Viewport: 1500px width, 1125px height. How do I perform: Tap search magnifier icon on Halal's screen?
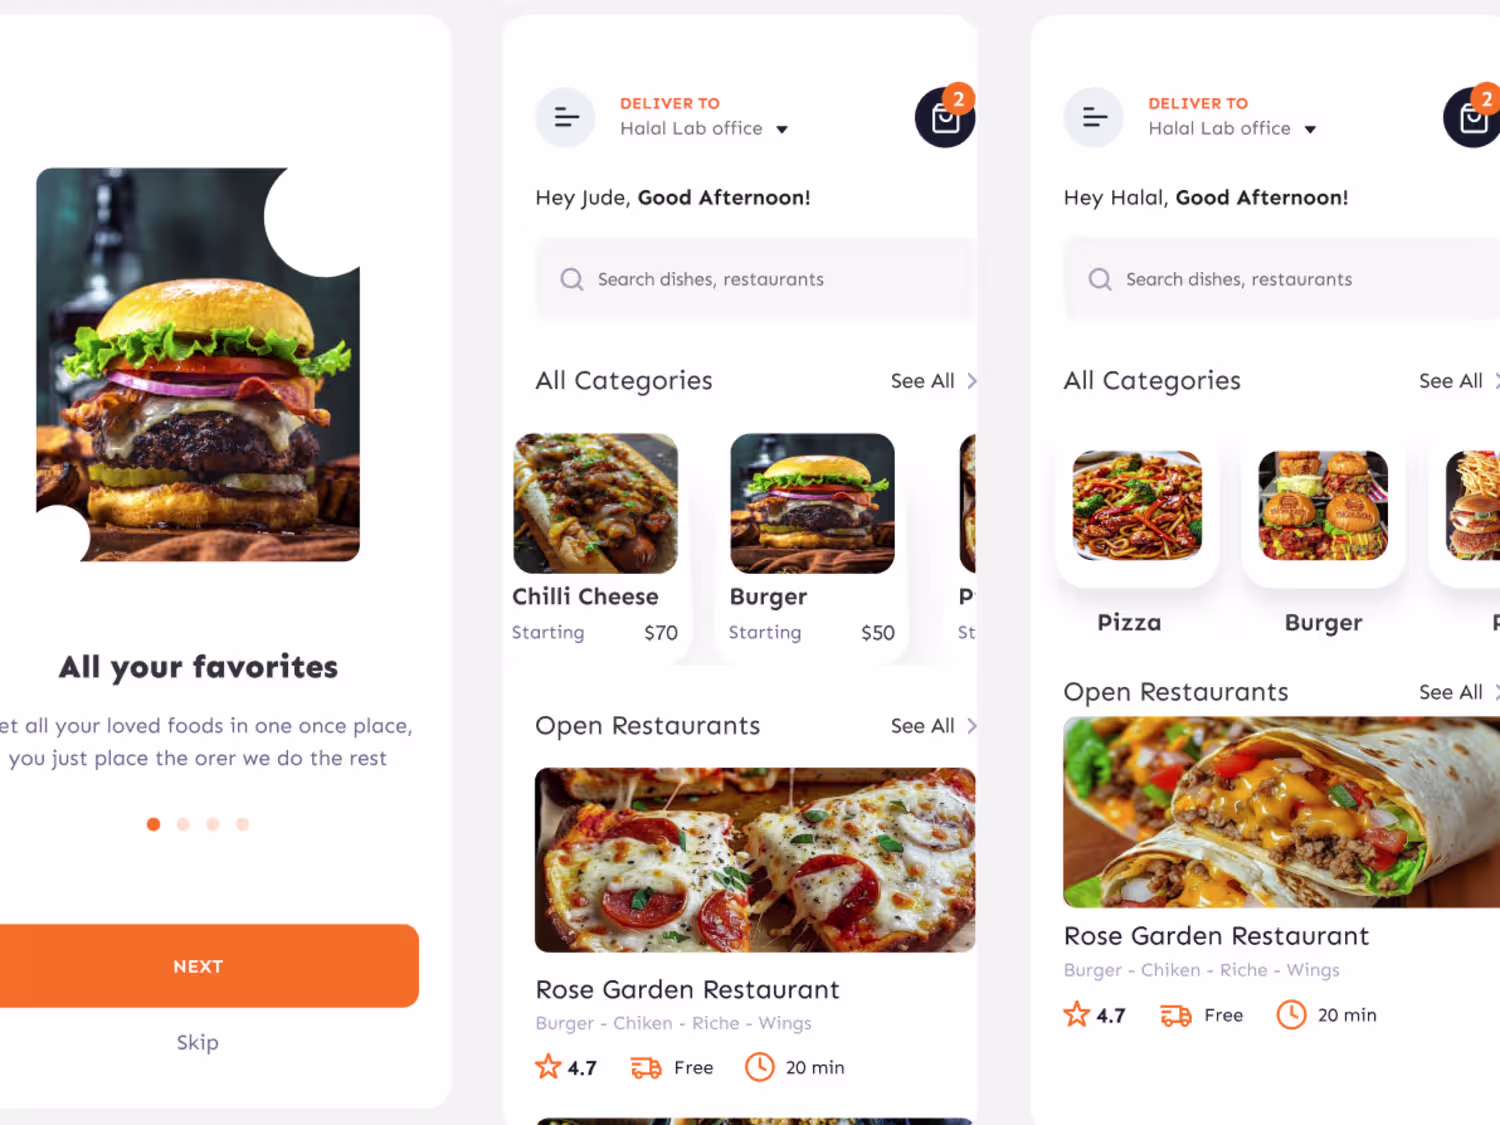[1100, 279]
